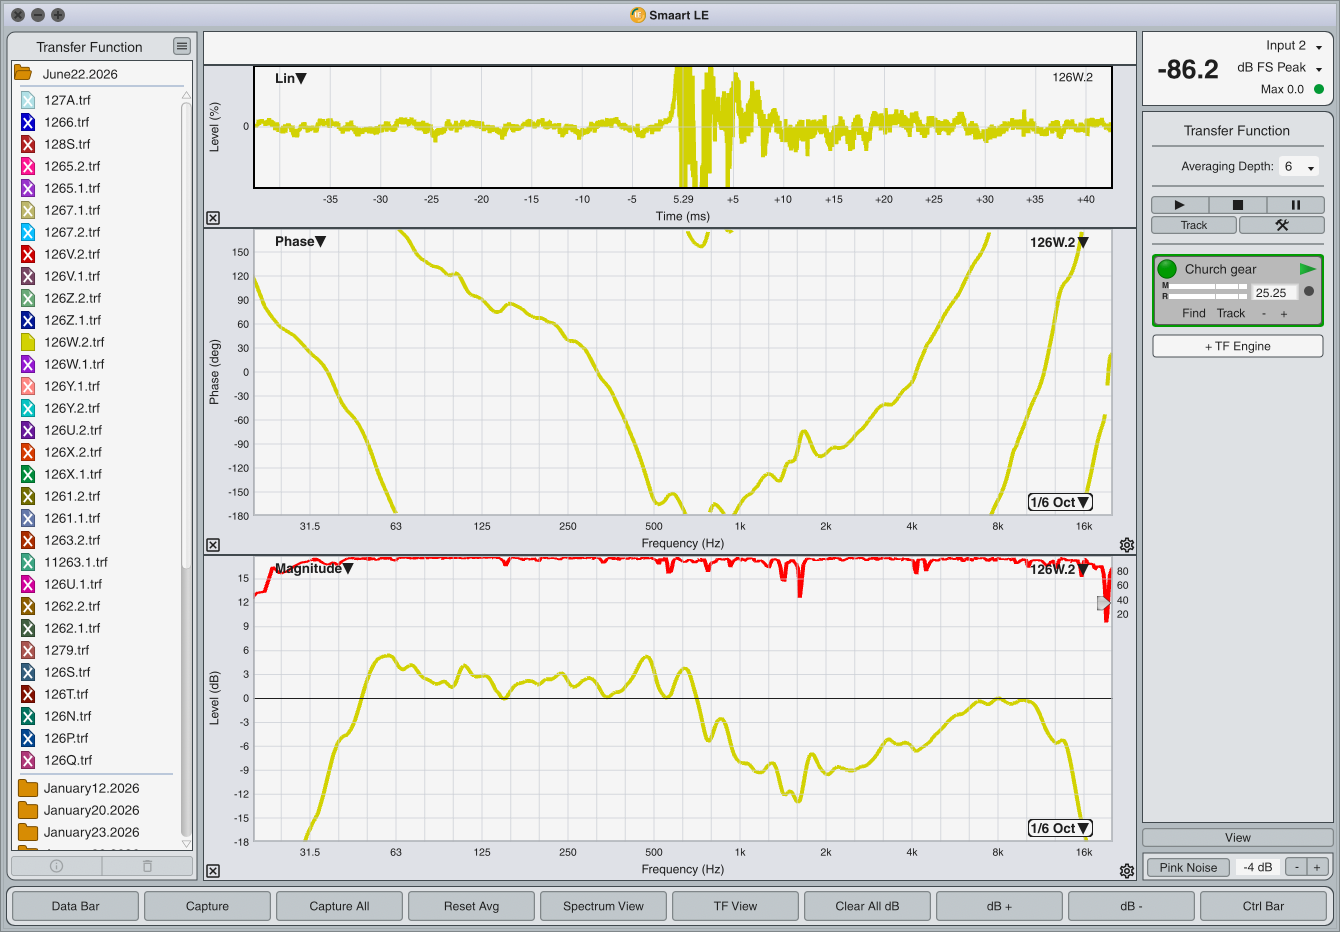1340x932 pixels.
Task: Open the Transfer Function panel menu icon
Action: (x=181, y=46)
